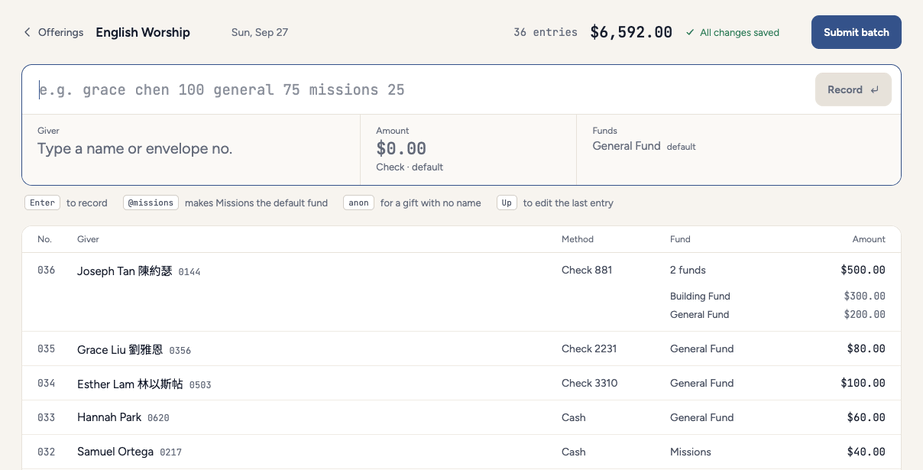This screenshot has width=923, height=470.
Task: Click the back chevron beside Offerings
Action: pyautogui.click(x=27, y=32)
